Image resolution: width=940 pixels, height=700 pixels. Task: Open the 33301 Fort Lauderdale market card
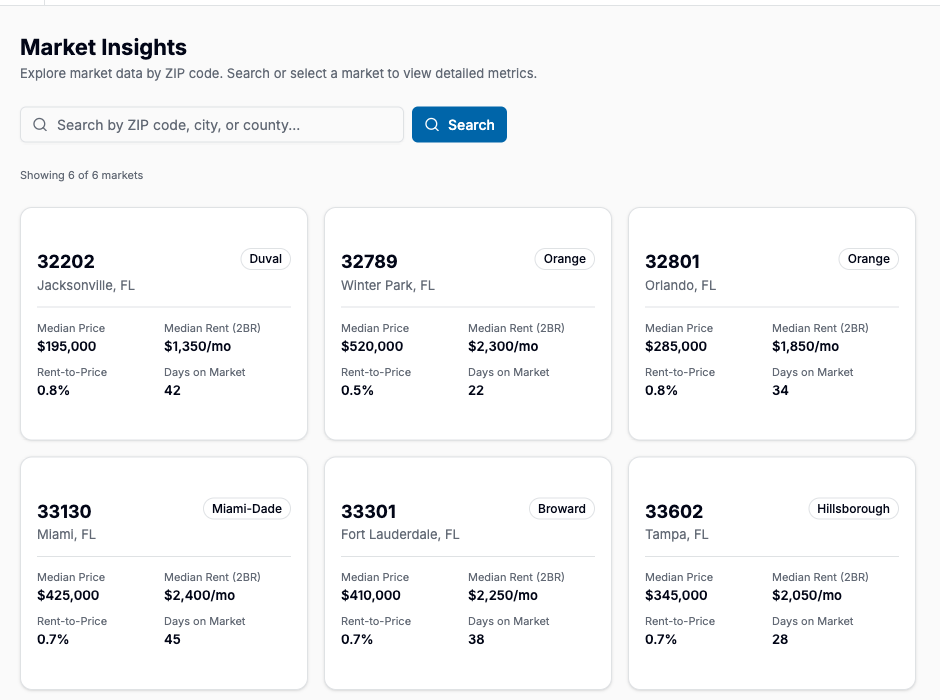(x=467, y=572)
